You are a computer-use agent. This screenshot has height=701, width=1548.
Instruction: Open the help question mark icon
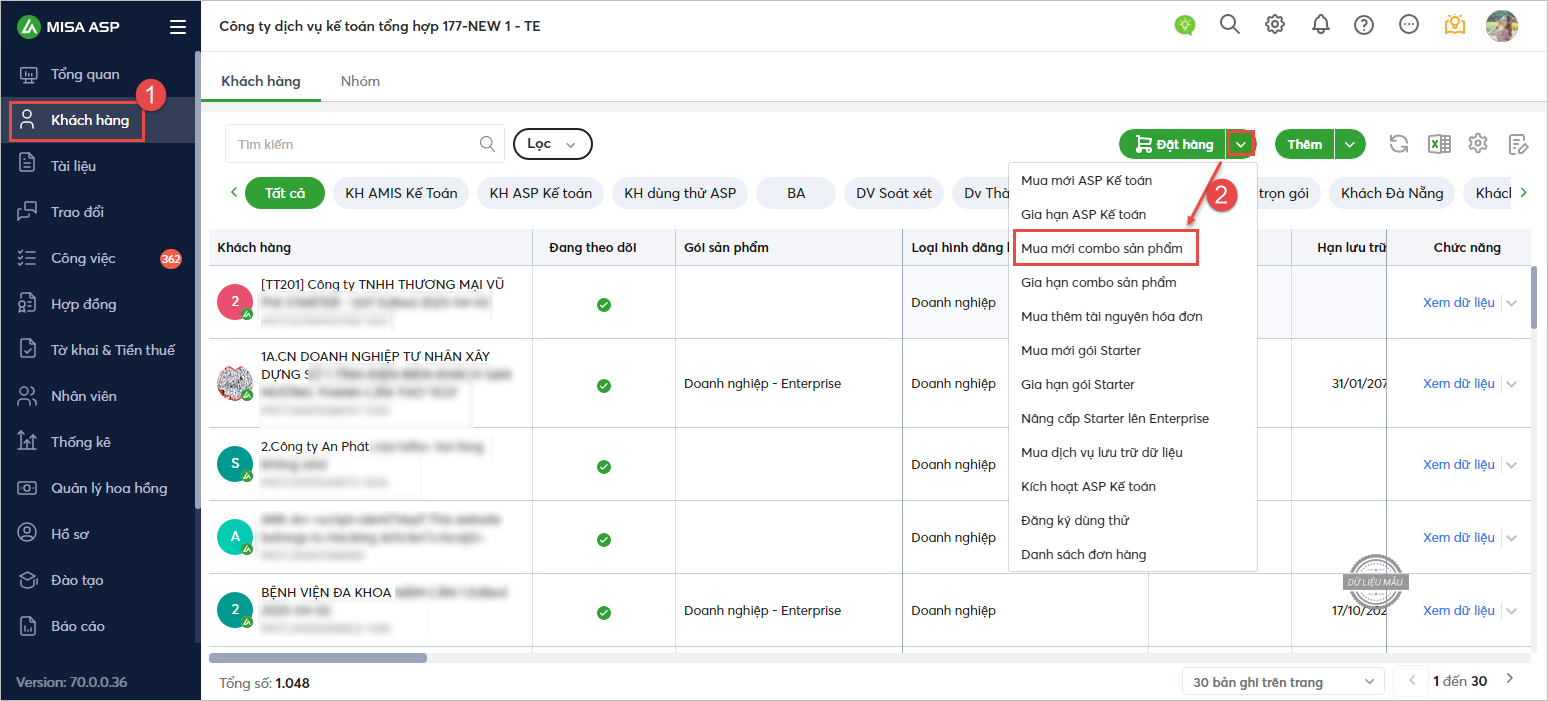tap(1364, 25)
